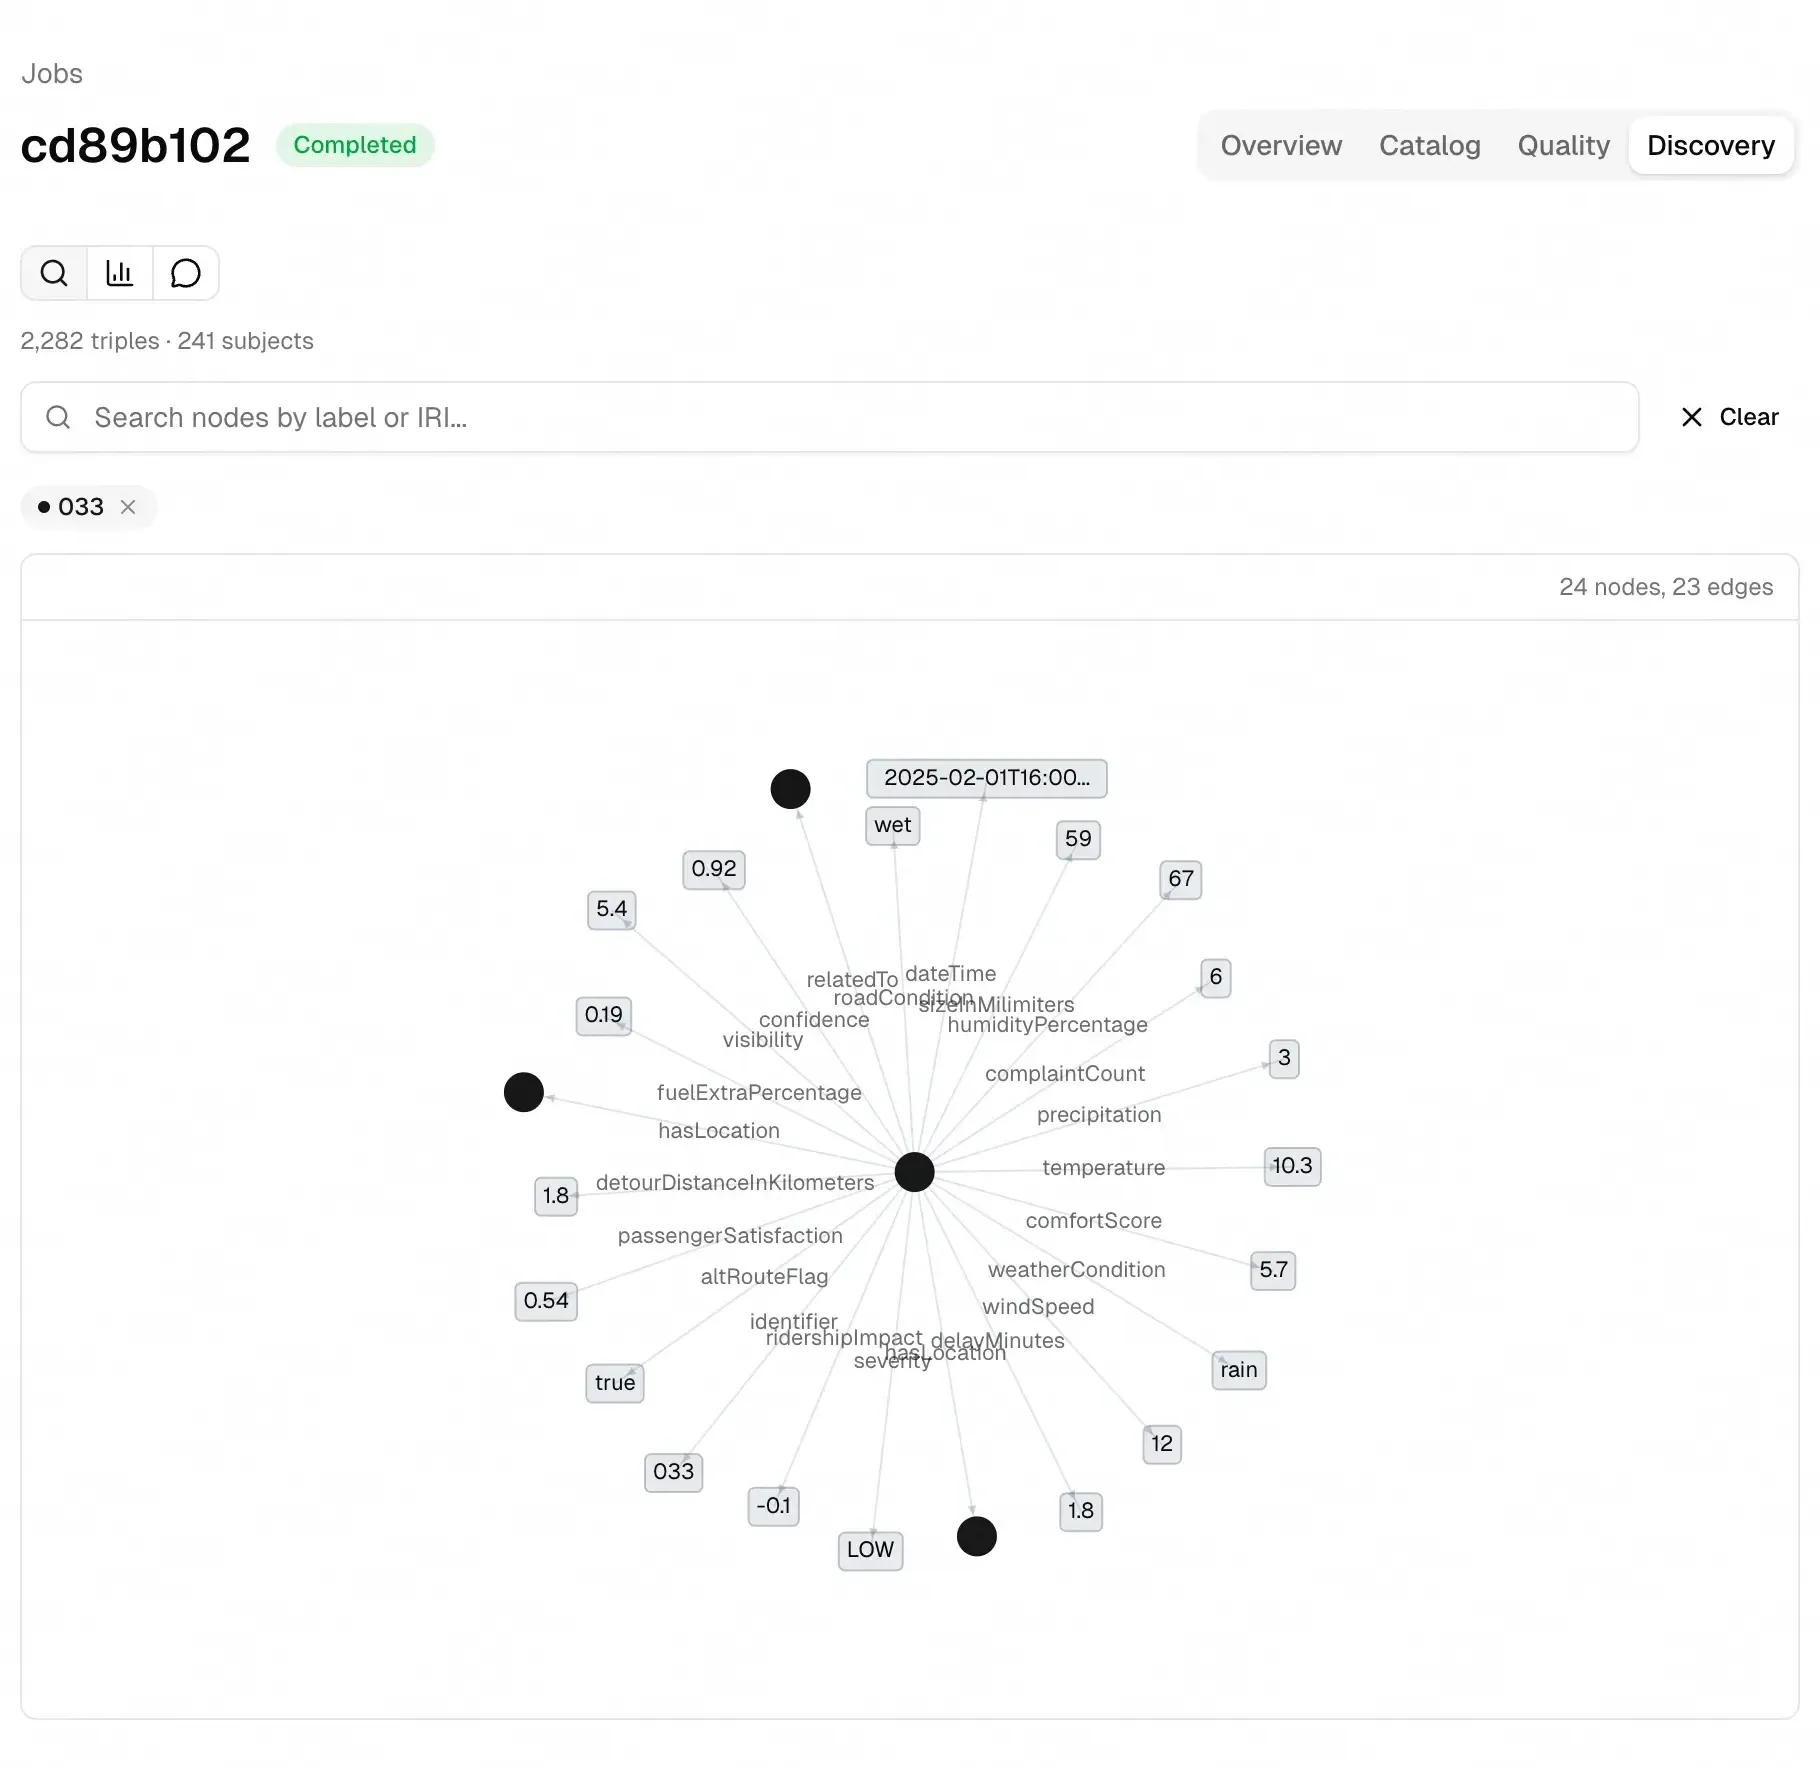Open the Catalog tab
This screenshot has height=1768, width=1820.
(x=1429, y=145)
